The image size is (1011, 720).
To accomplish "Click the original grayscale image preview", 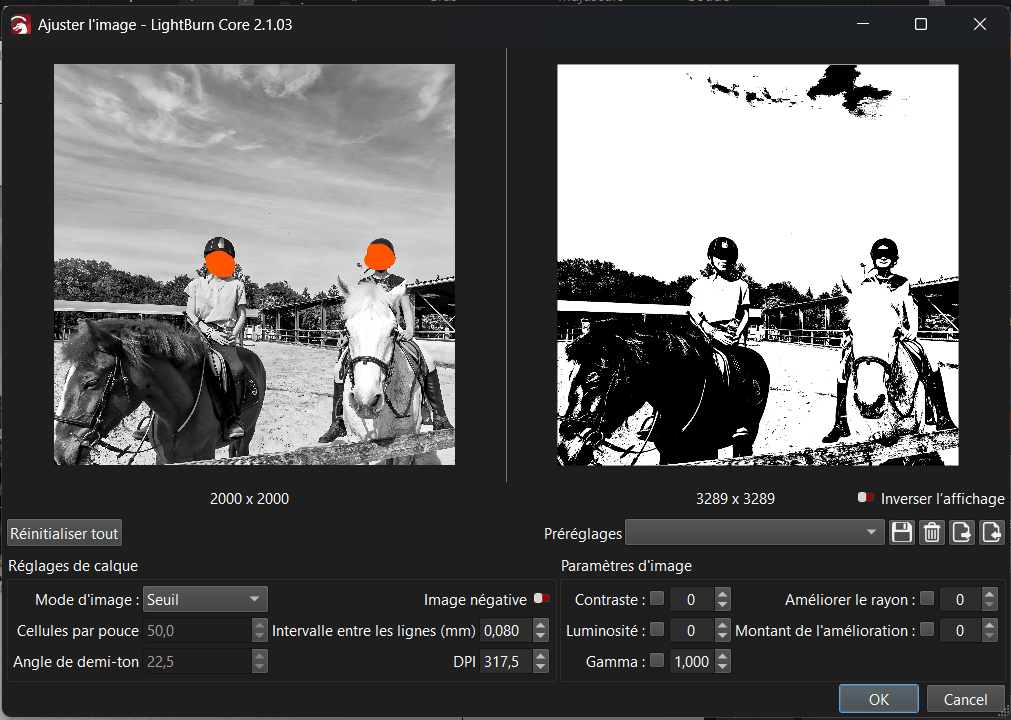I will click(x=255, y=264).
